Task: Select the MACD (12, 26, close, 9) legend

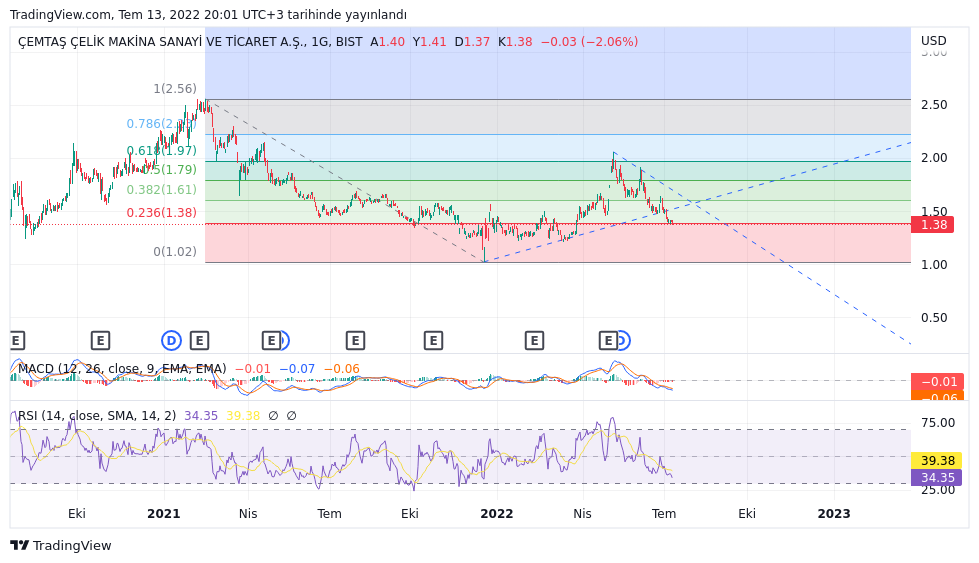Action: (122, 369)
